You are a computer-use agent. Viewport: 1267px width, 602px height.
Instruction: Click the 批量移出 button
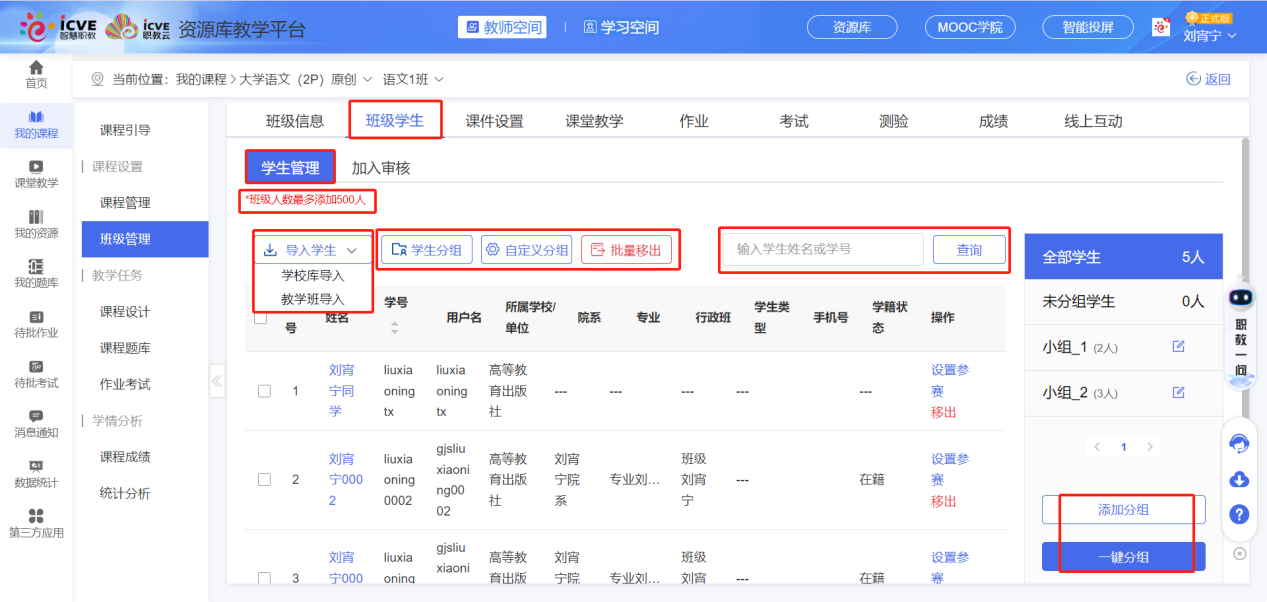[626, 250]
